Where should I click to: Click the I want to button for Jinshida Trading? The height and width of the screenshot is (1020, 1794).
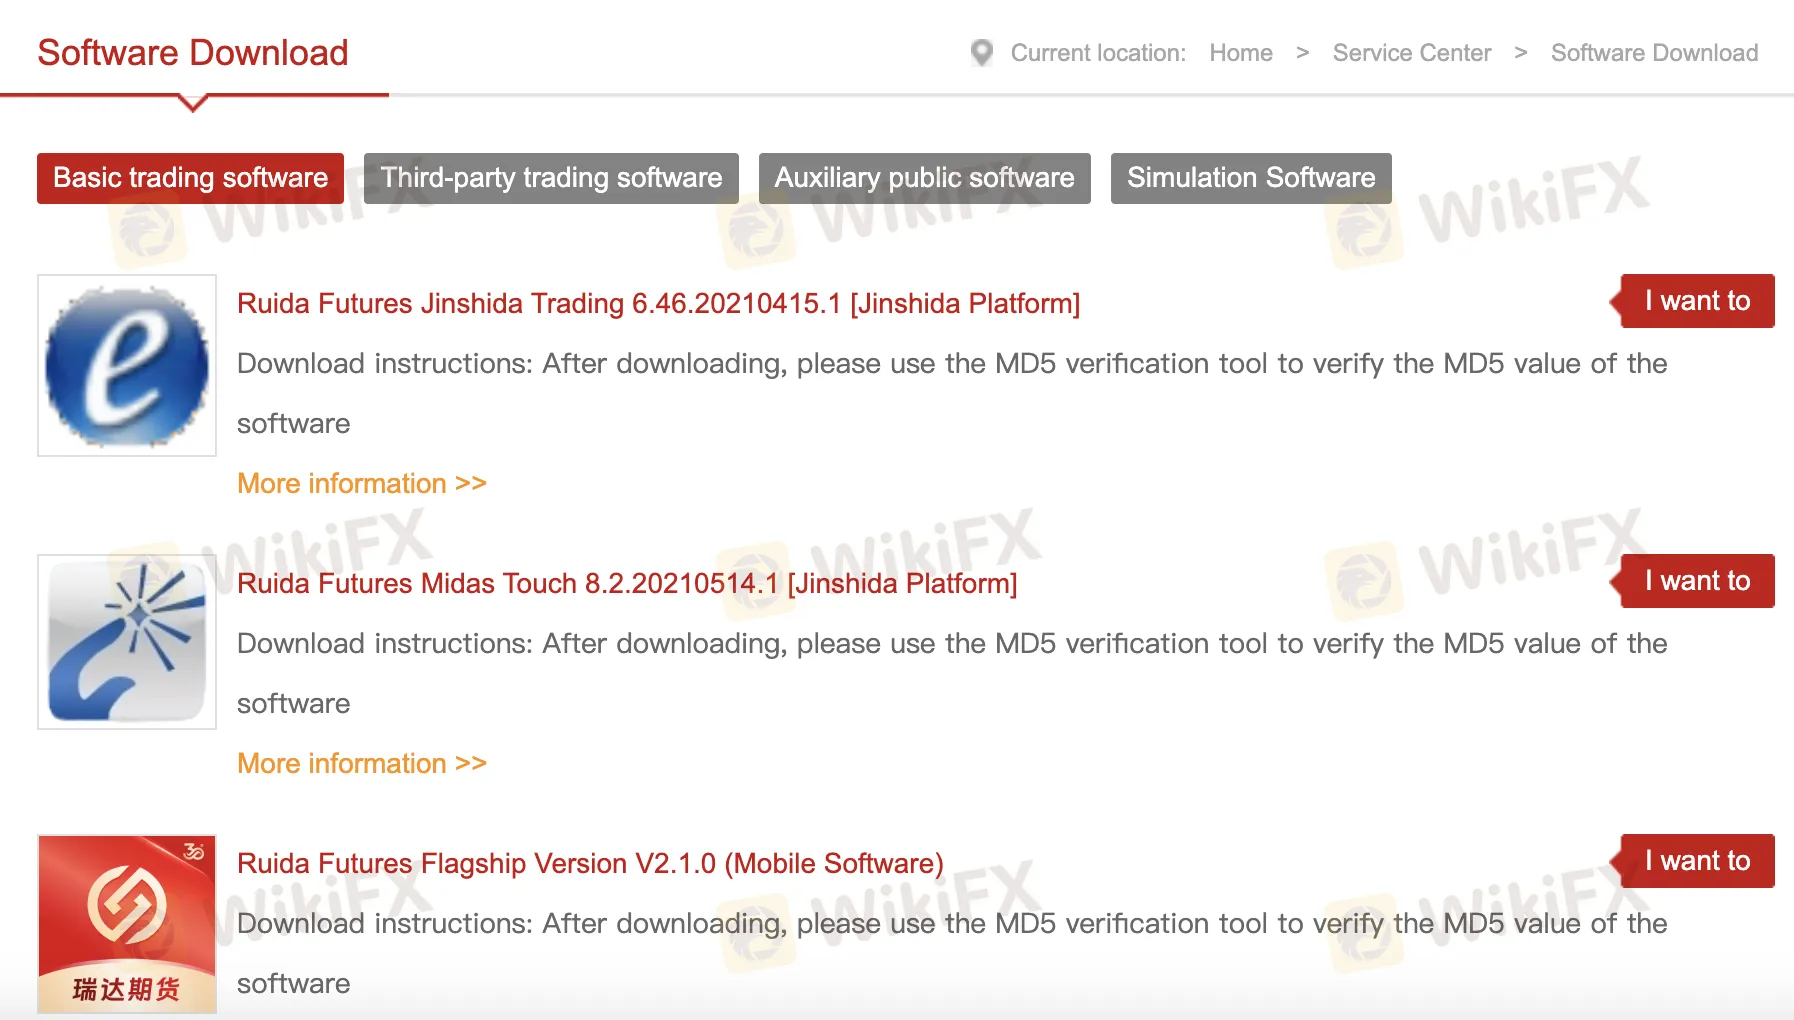[x=1695, y=301]
